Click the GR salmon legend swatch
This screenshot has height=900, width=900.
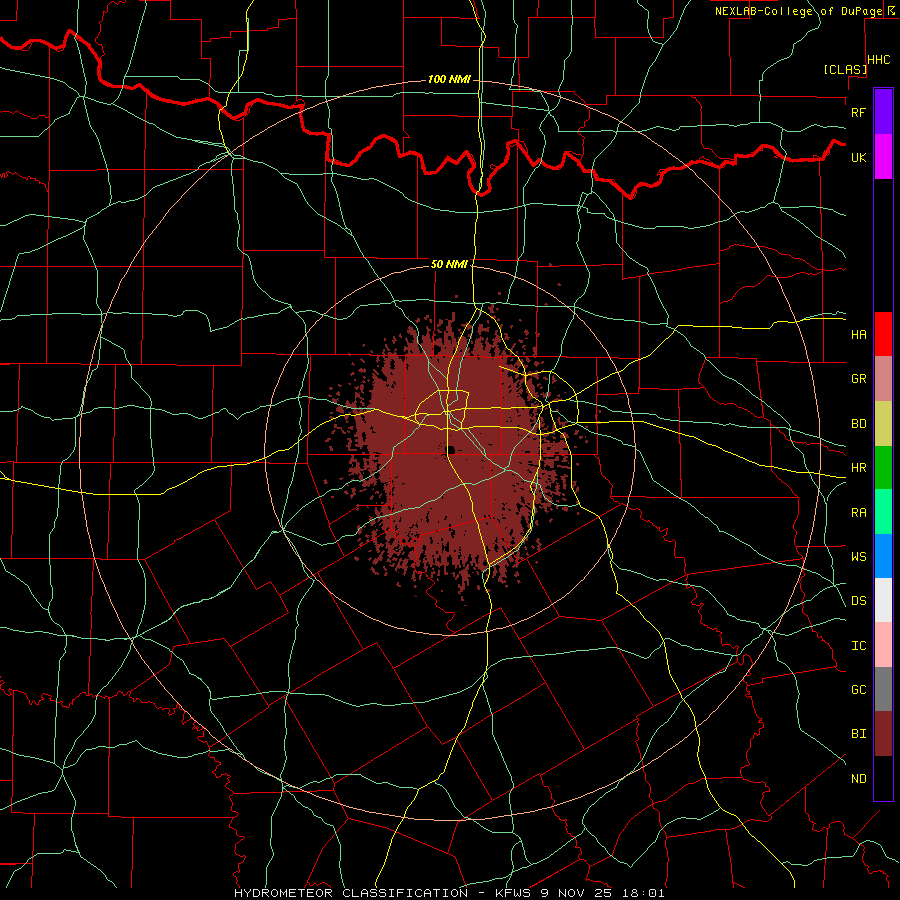[x=883, y=379]
